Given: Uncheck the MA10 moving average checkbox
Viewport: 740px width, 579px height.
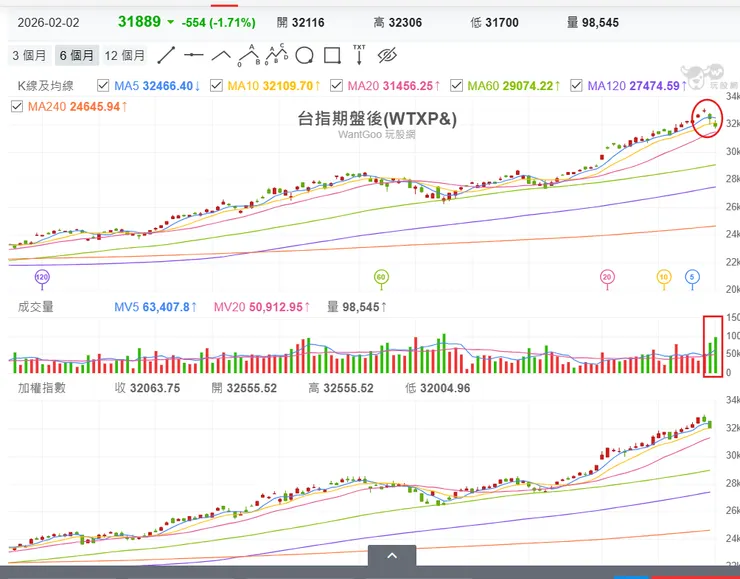Looking at the screenshot, I should tap(216, 85).
